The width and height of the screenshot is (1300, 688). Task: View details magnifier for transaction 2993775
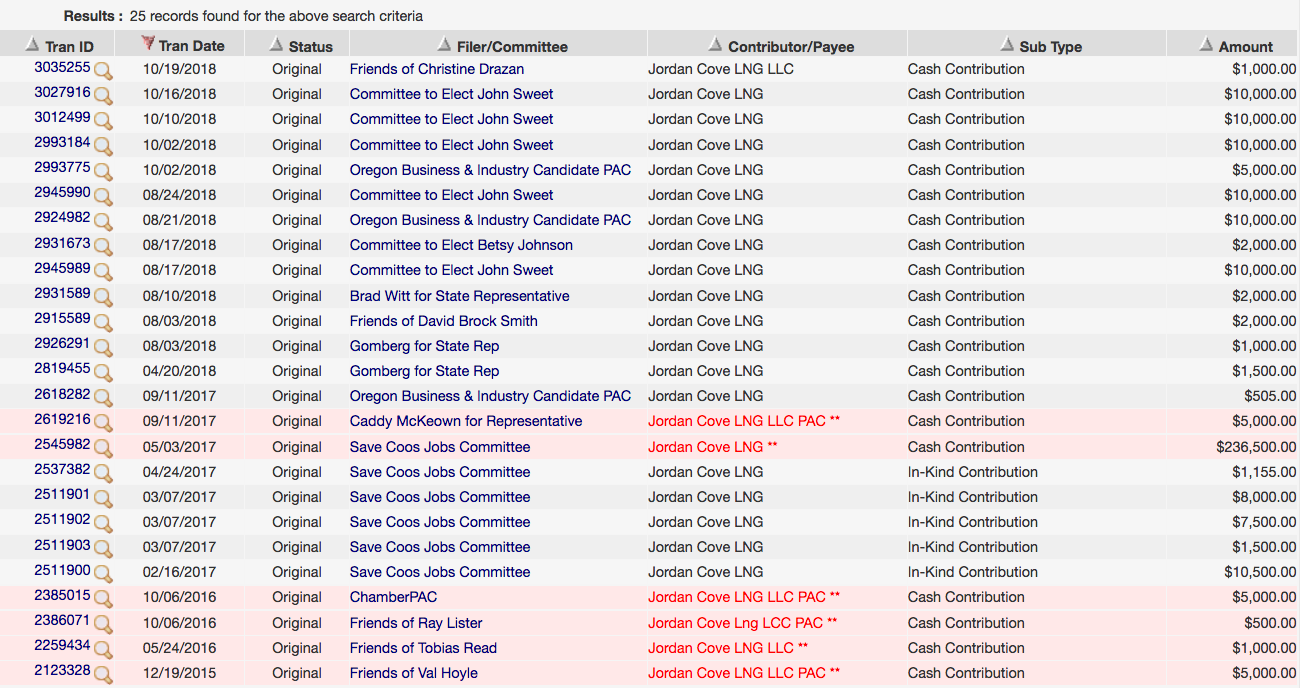(x=103, y=172)
